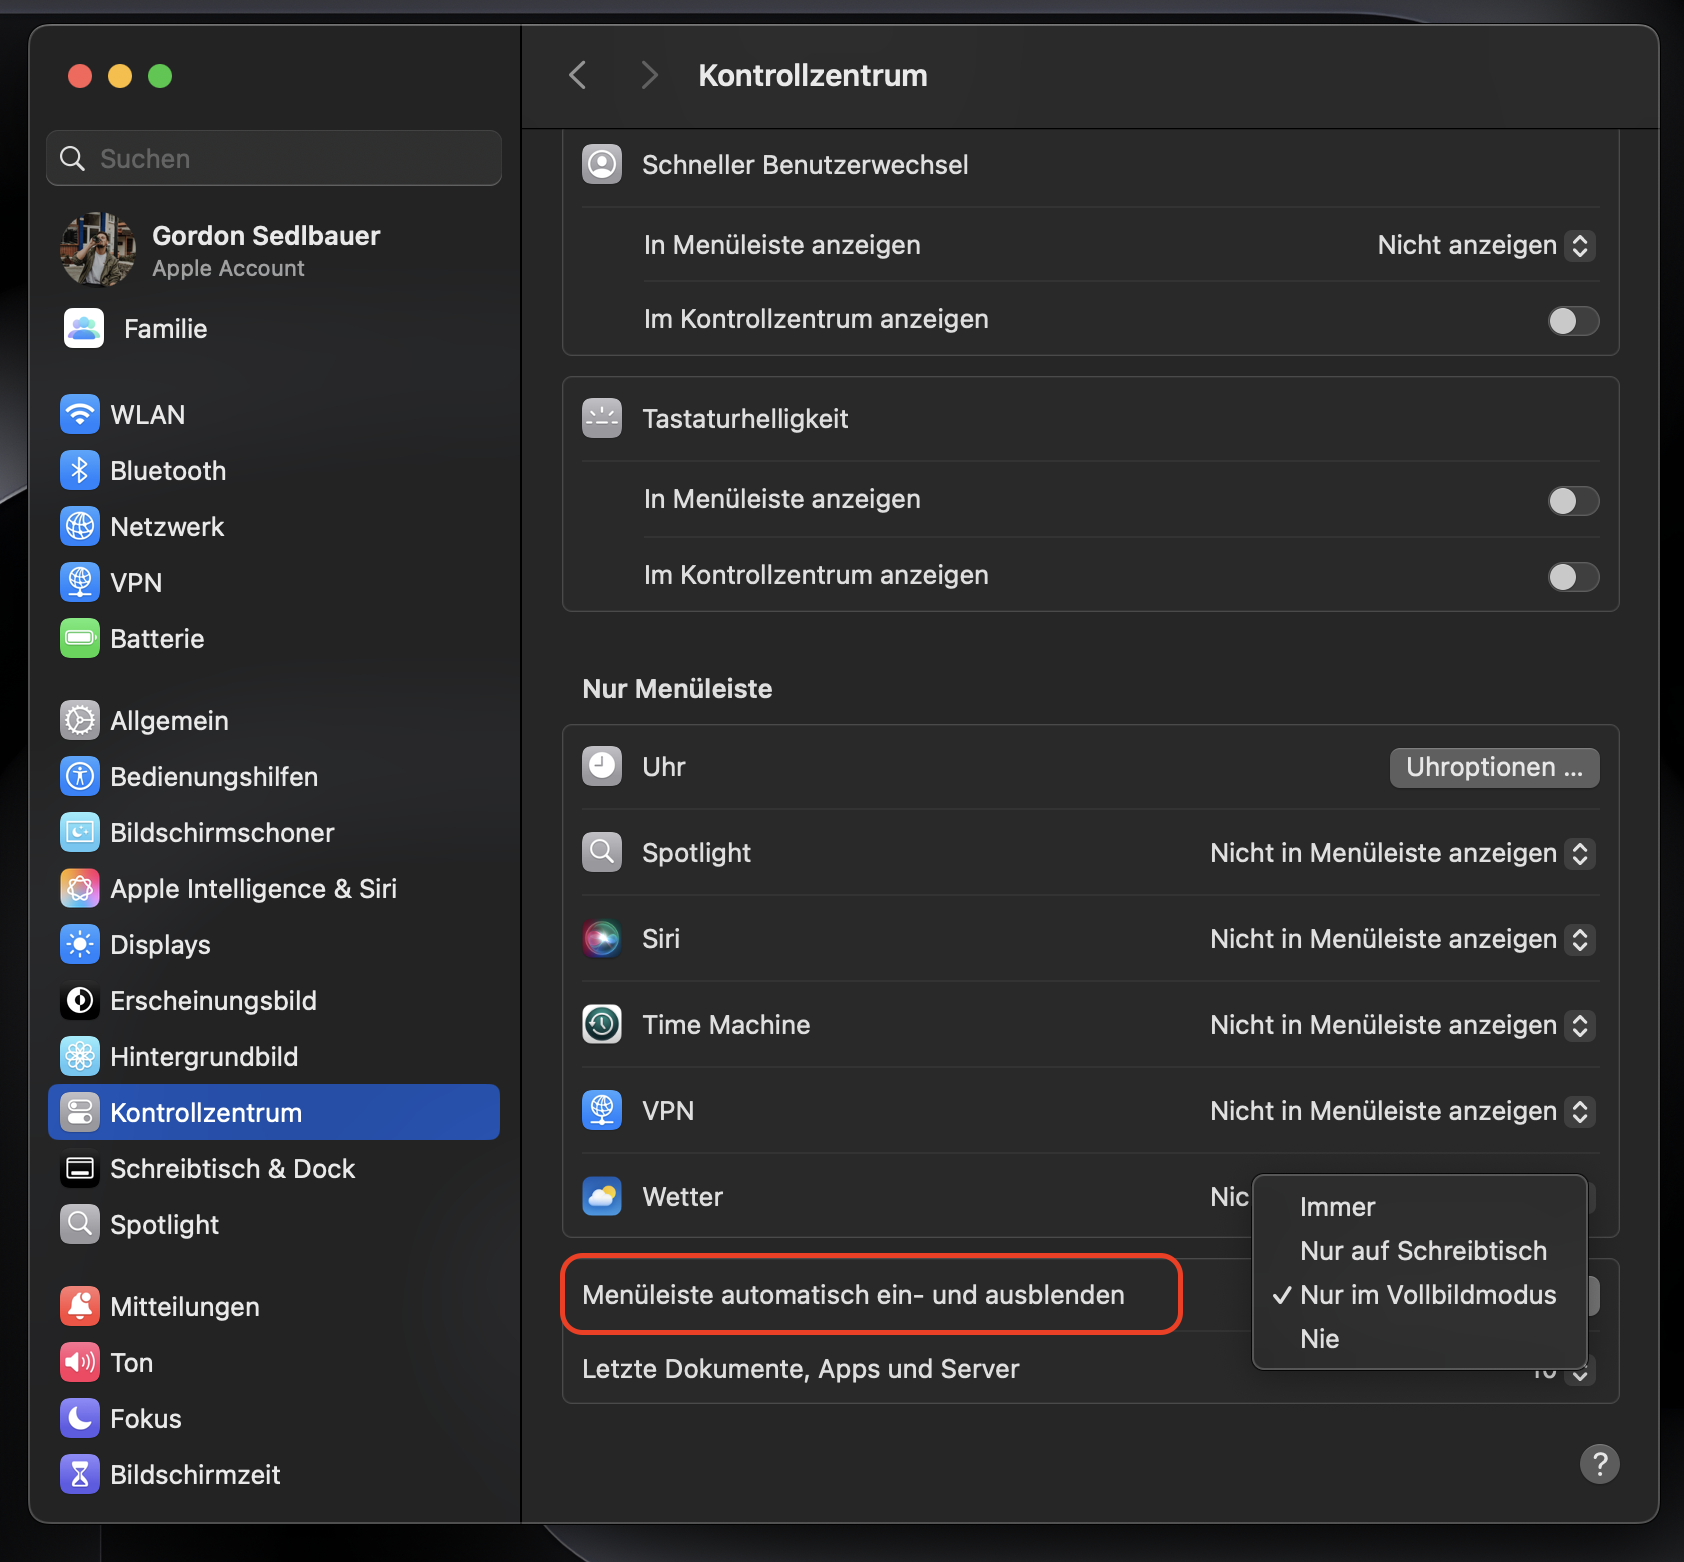
Task: Click the Uhroptionen button
Action: pos(1494,767)
